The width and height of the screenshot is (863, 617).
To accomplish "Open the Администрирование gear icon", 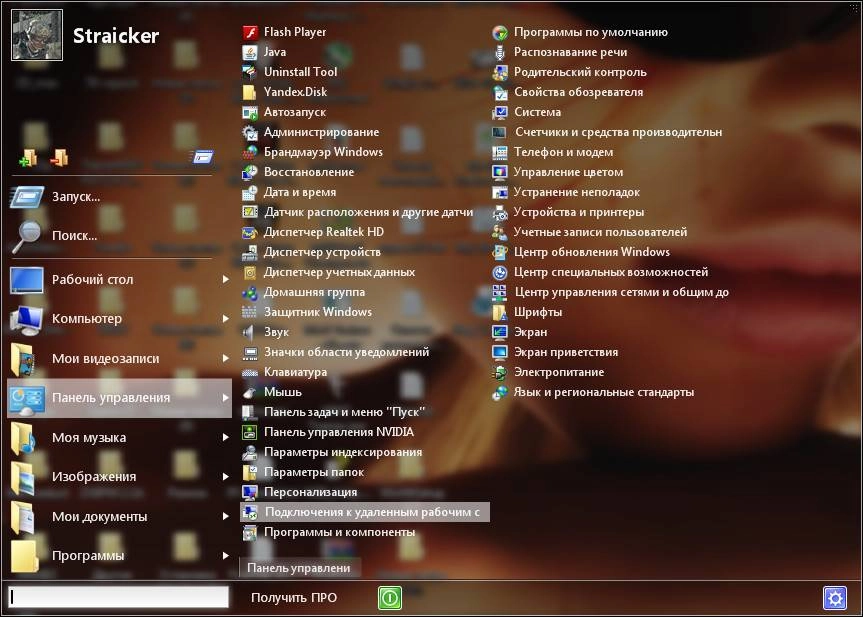I will click(250, 132).
